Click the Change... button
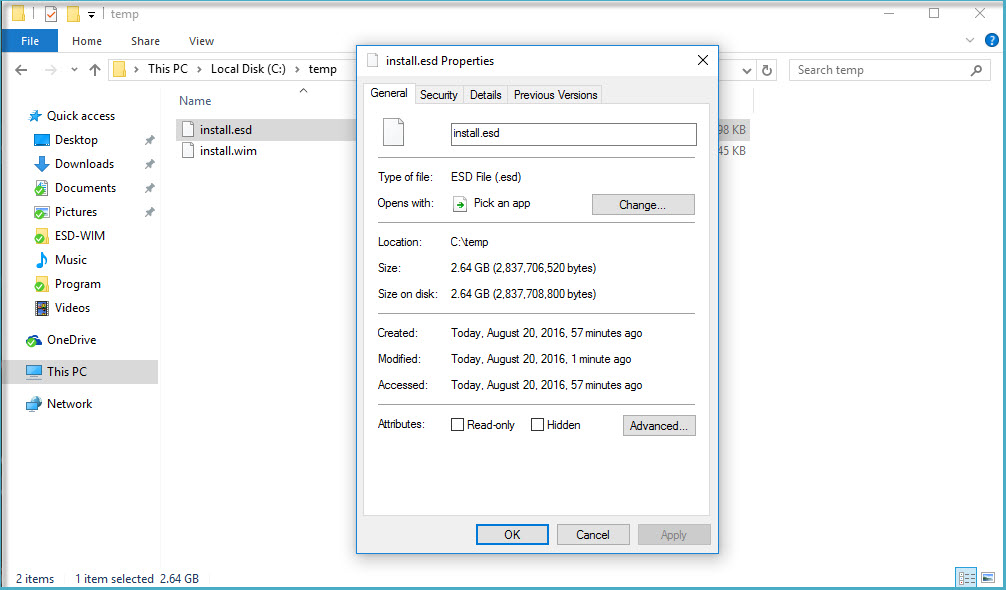The width and height of the screenshot is (1006, 590). pos(643,205)
